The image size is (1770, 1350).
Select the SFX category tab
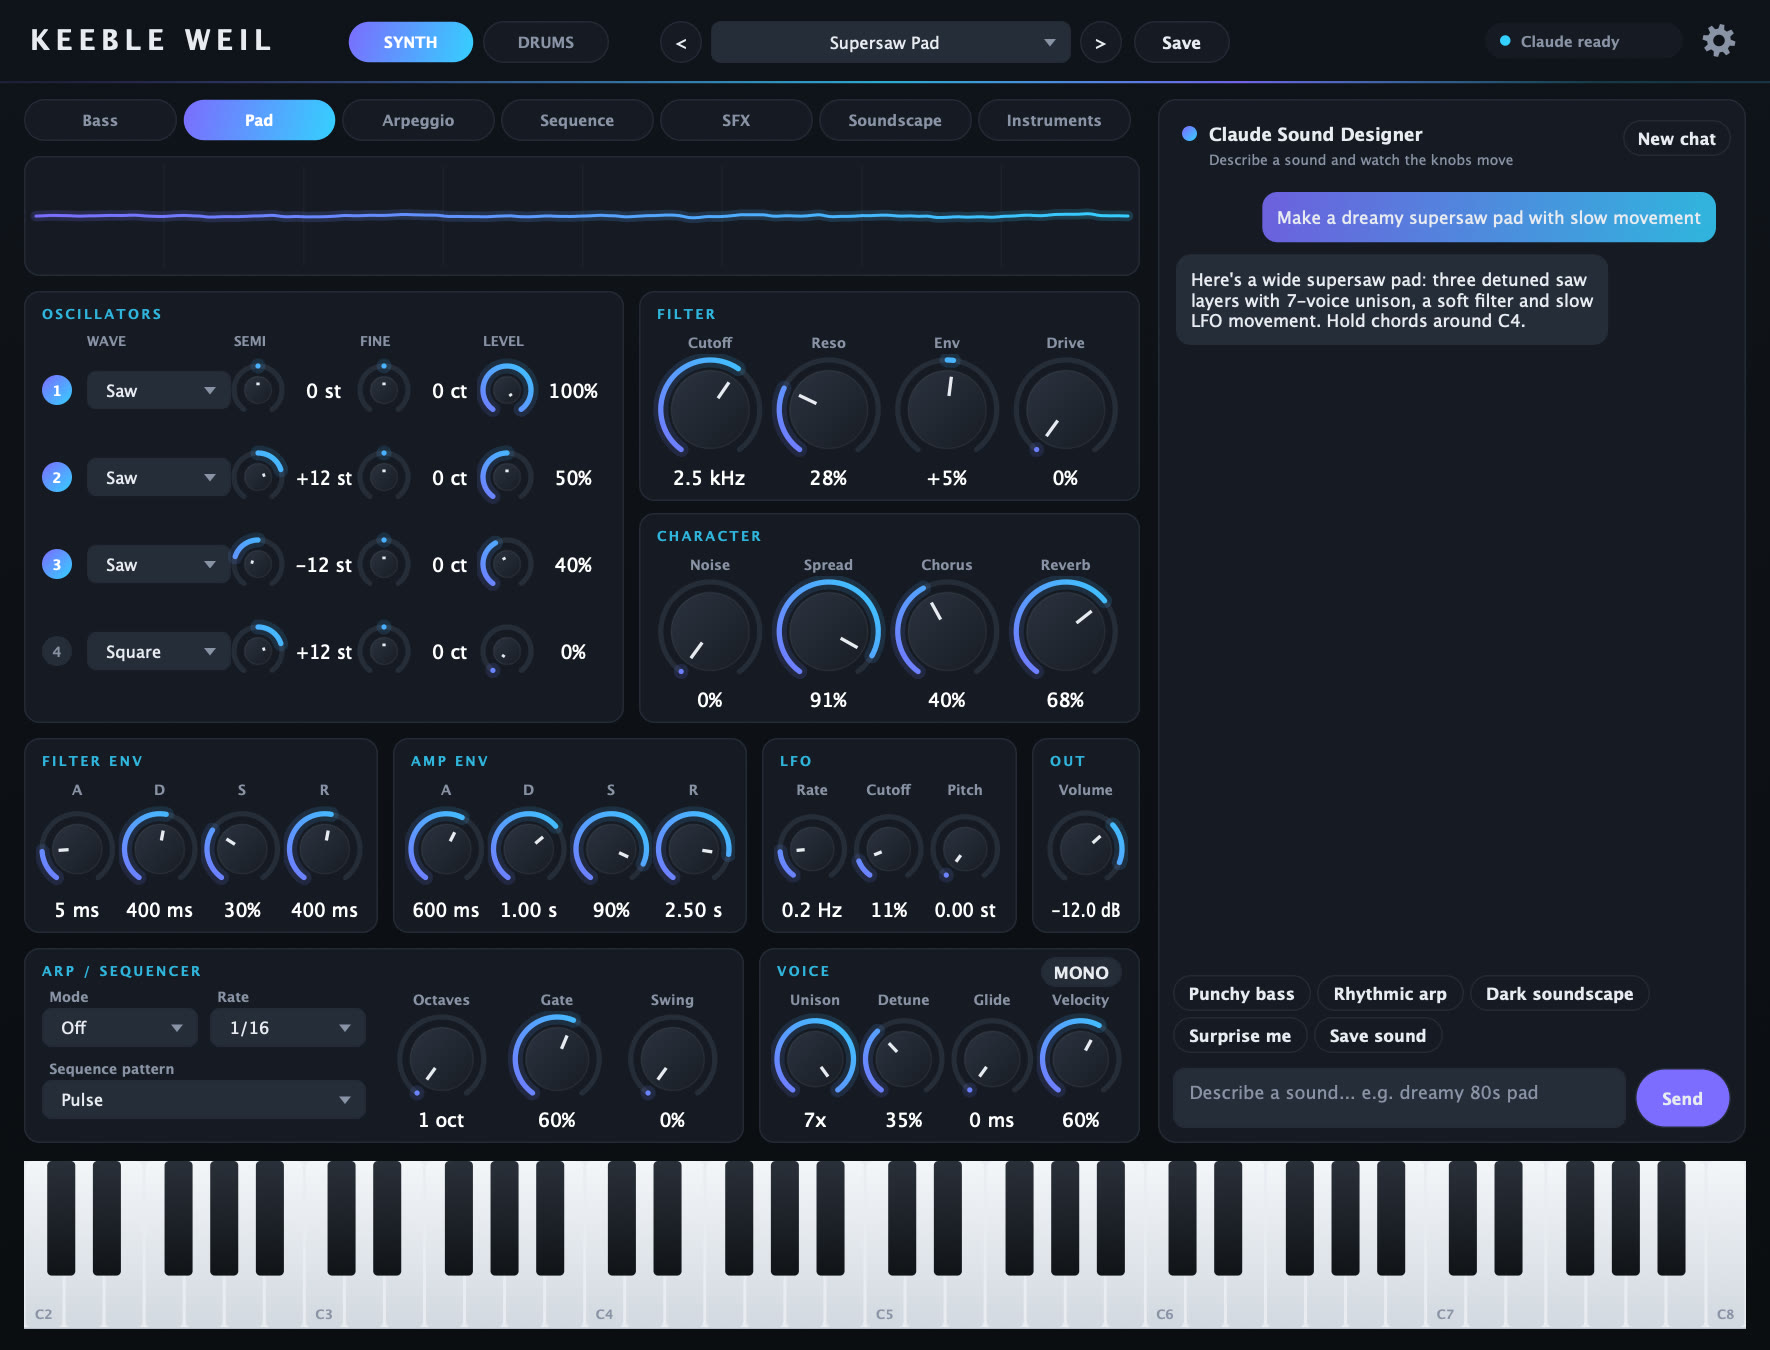tap(736, 120)
